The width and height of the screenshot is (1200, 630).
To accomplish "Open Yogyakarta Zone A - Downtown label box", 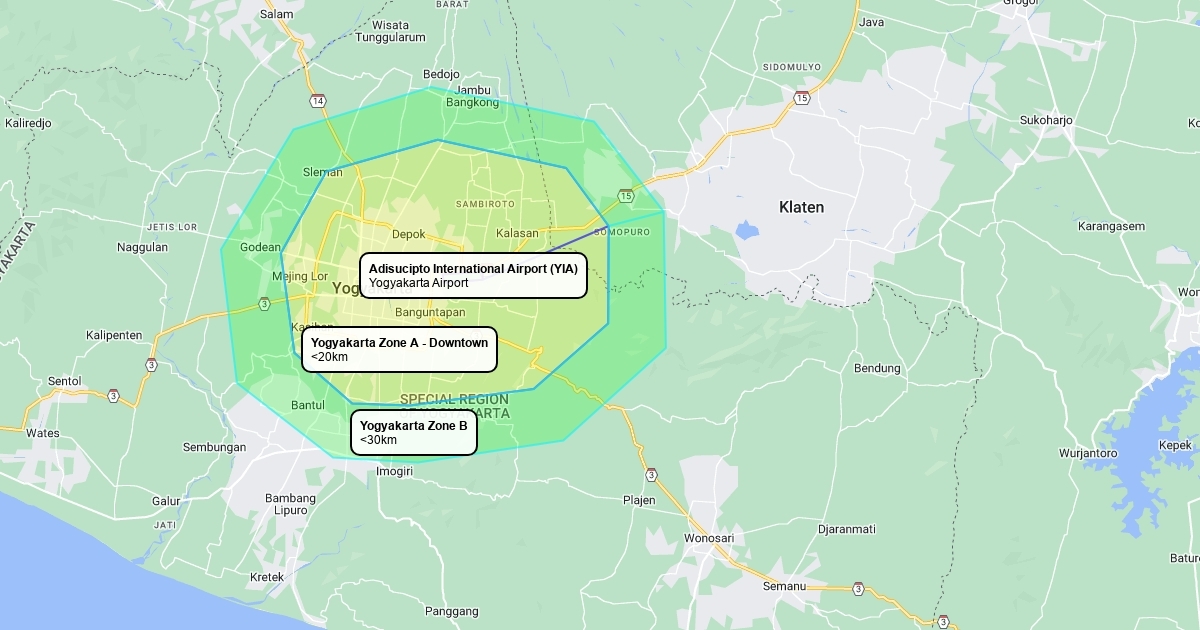I will [x=399, y=349].
